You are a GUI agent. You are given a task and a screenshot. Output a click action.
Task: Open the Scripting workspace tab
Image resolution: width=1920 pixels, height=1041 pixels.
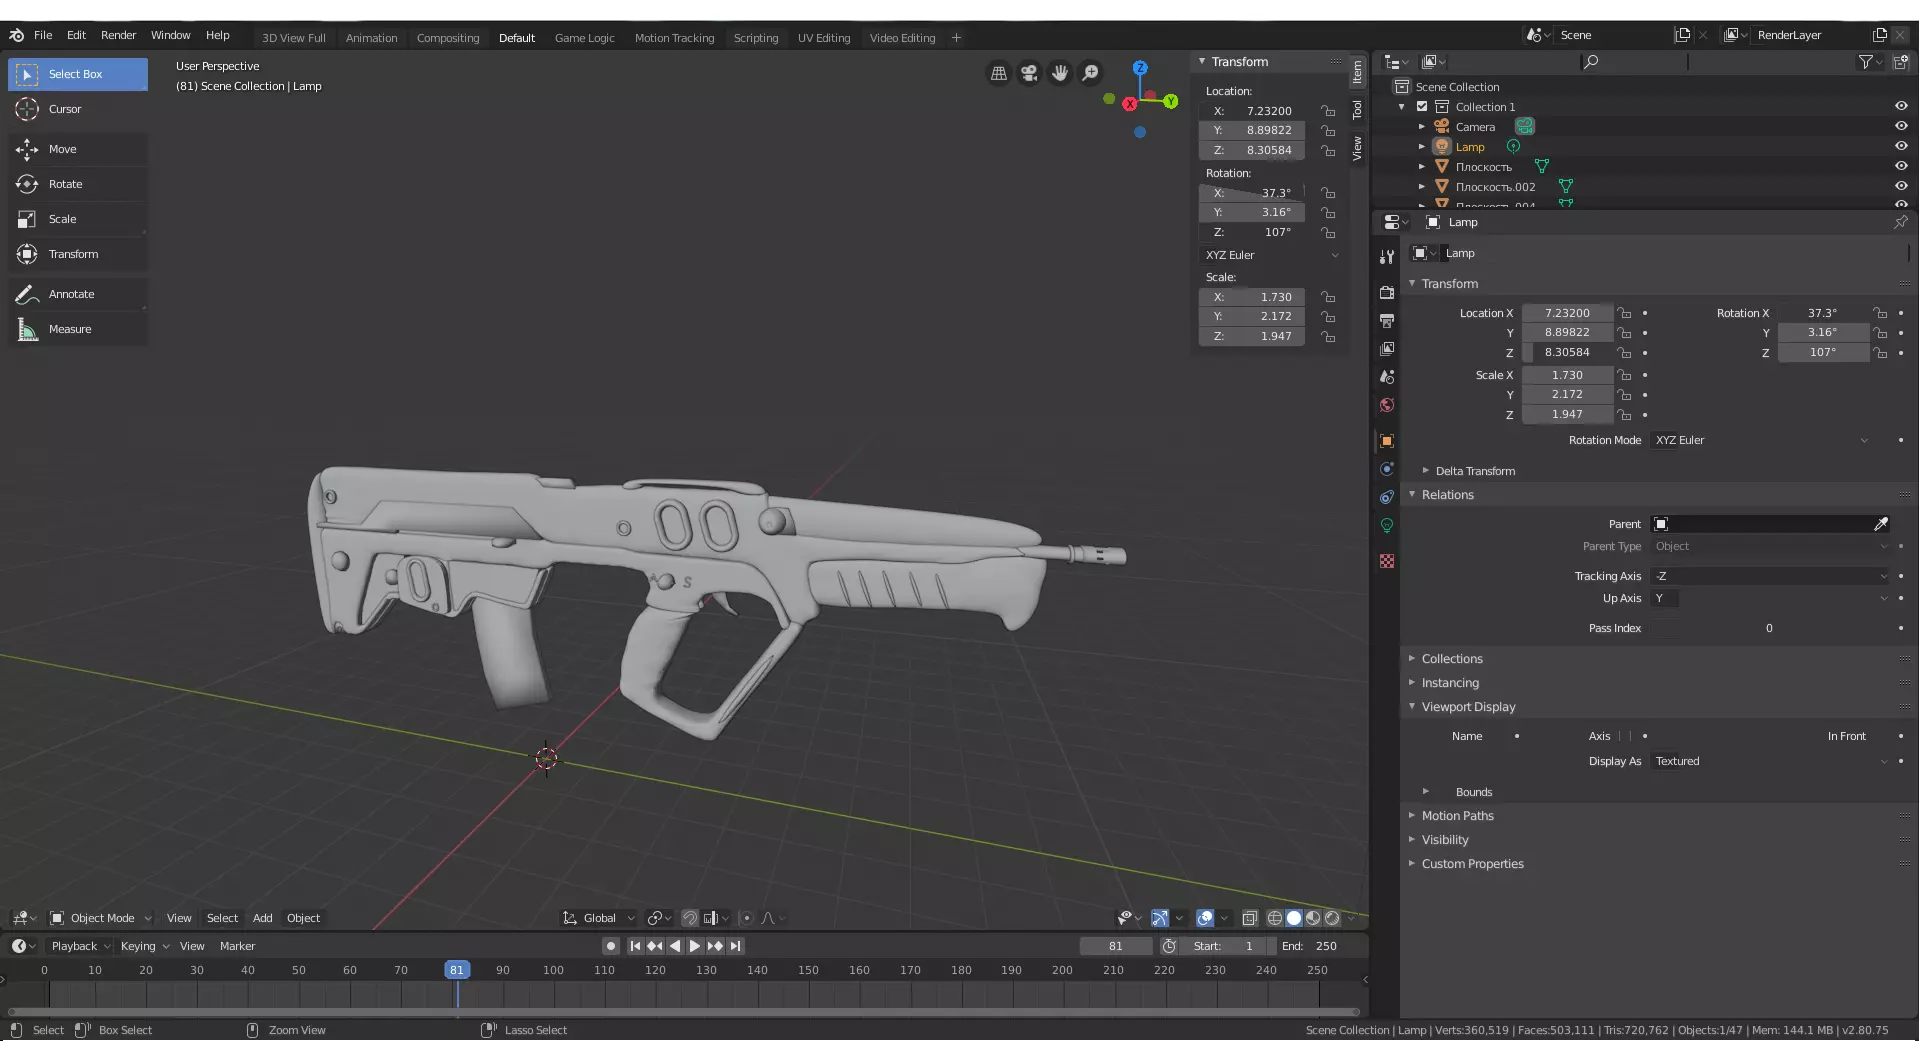click(x=756, y=38)
